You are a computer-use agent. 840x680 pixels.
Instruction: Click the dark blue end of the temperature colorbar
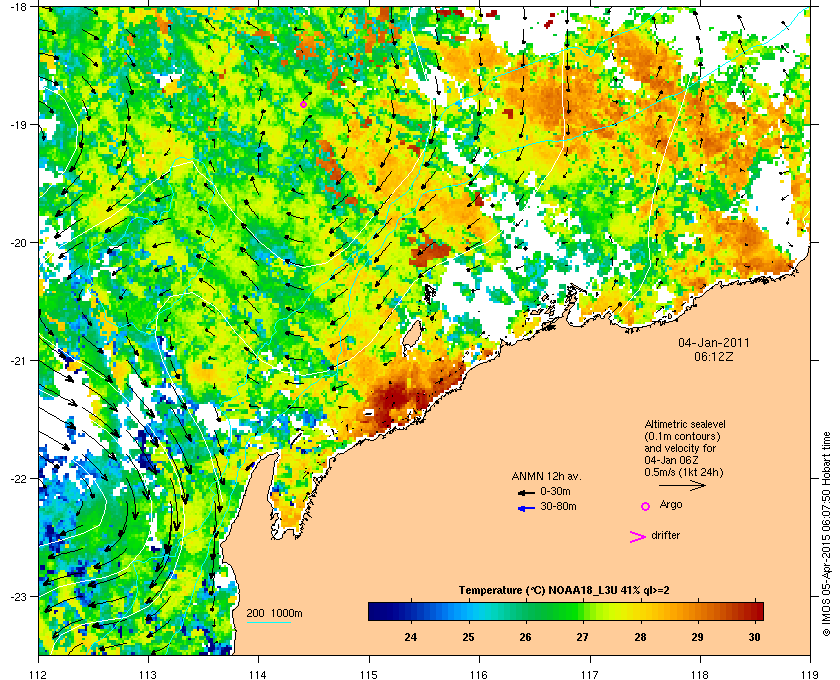click(x=375, y=611)
